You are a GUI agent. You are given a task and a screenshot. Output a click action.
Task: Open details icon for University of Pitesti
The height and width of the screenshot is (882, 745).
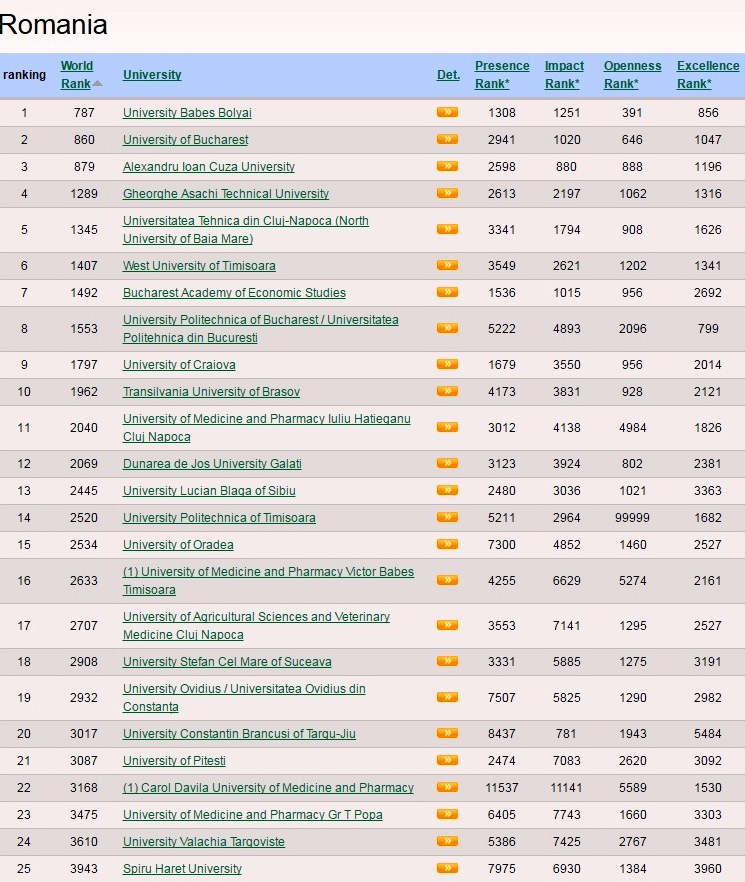tap(447, 760)
